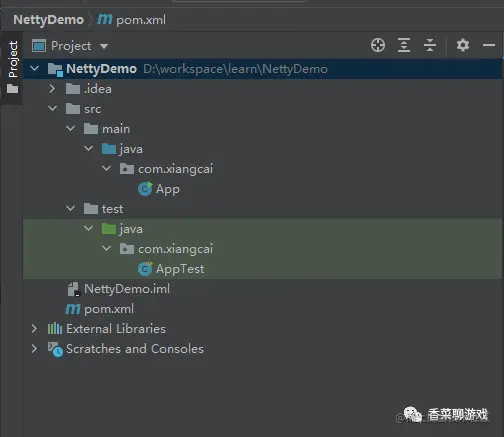Click the locate opened file crosshair icon

(x=378, y=45)
